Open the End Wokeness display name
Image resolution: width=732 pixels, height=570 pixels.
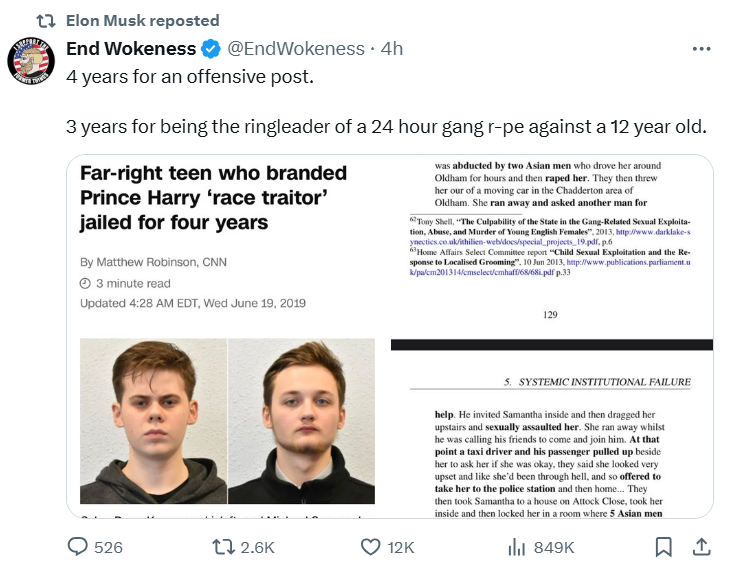click(x=131, y=49)
